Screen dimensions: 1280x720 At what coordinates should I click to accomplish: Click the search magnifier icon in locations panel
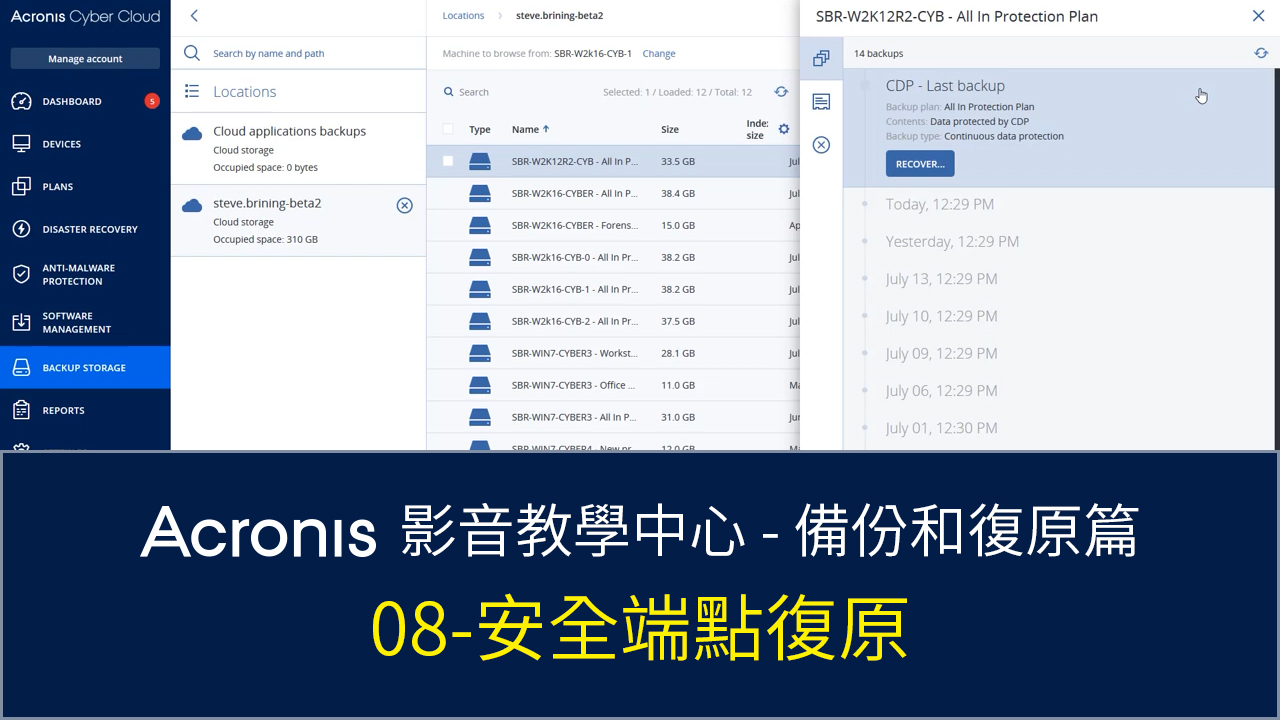pos(192,53)
